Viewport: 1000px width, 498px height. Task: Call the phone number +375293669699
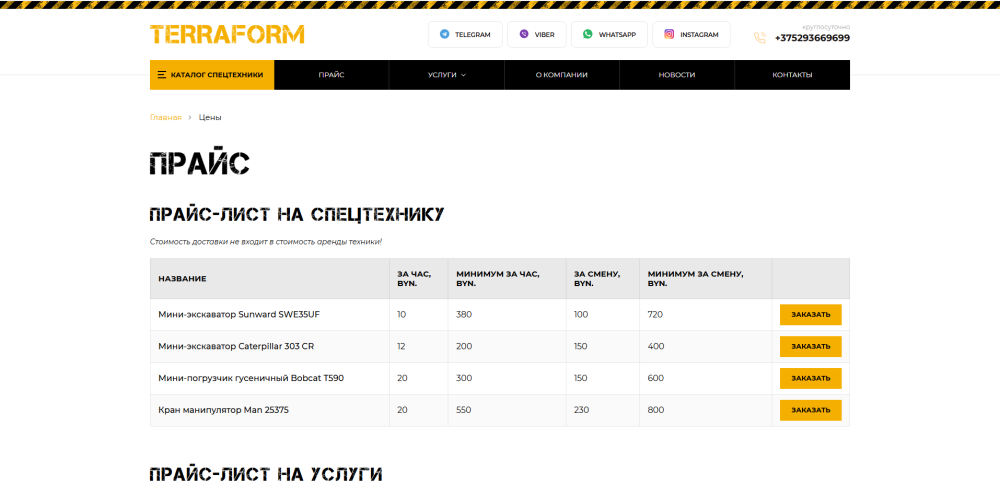coord(812,38)
